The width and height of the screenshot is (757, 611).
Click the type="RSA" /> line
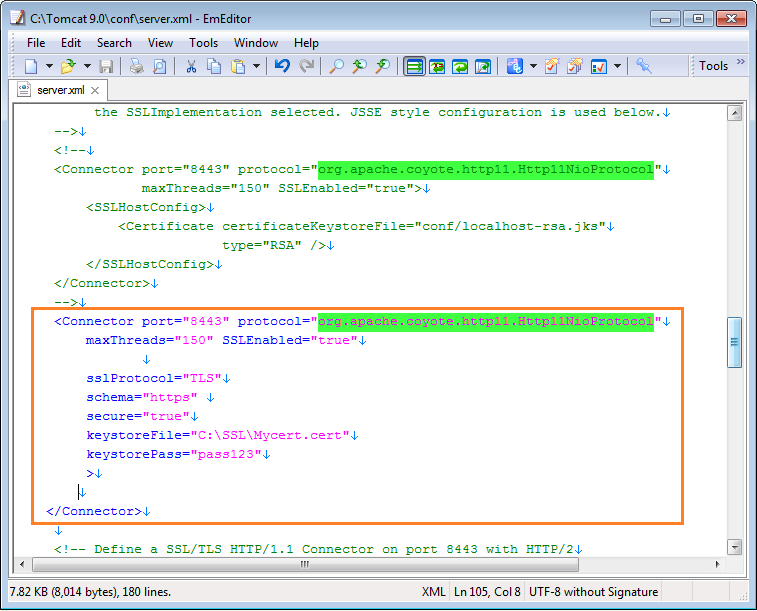pos(274,246)
